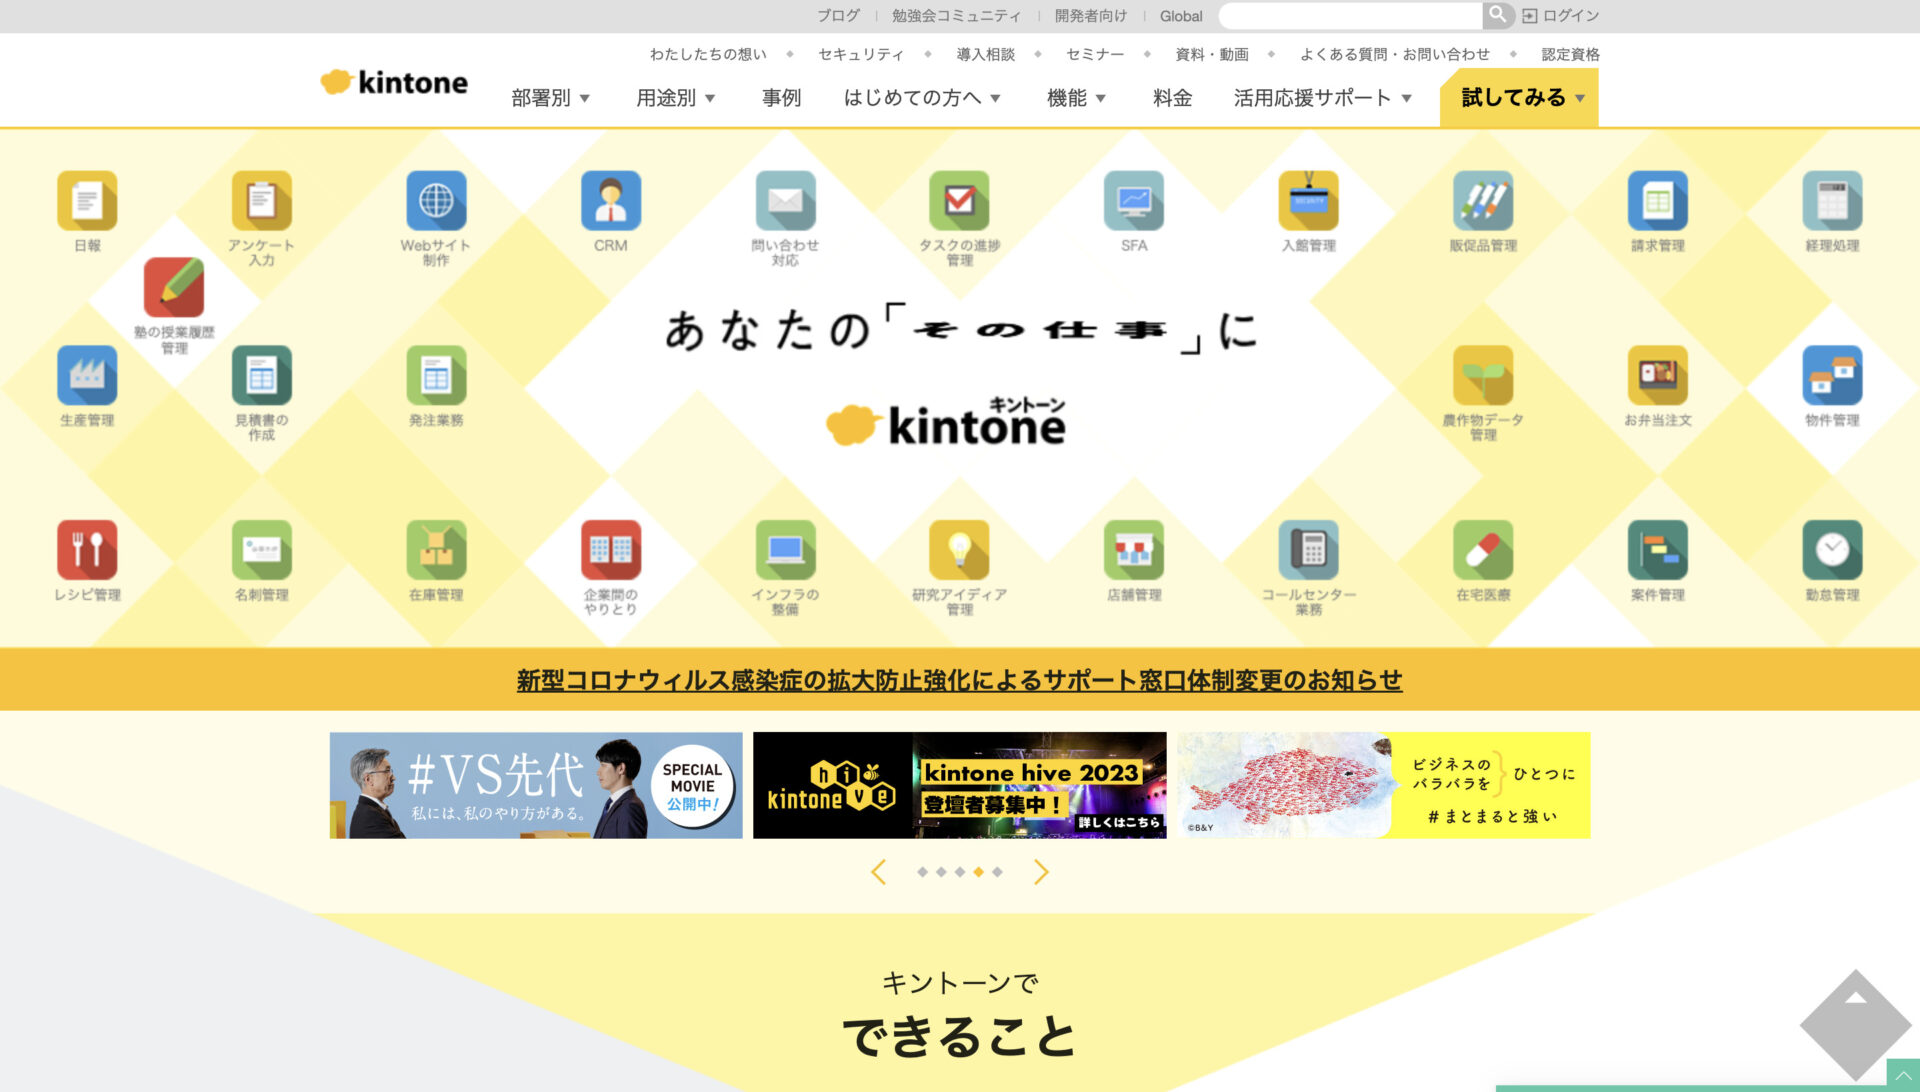Screen dimensions: 1920x1092
Task: Click the SFA app icon
Action: [1133, 200]
